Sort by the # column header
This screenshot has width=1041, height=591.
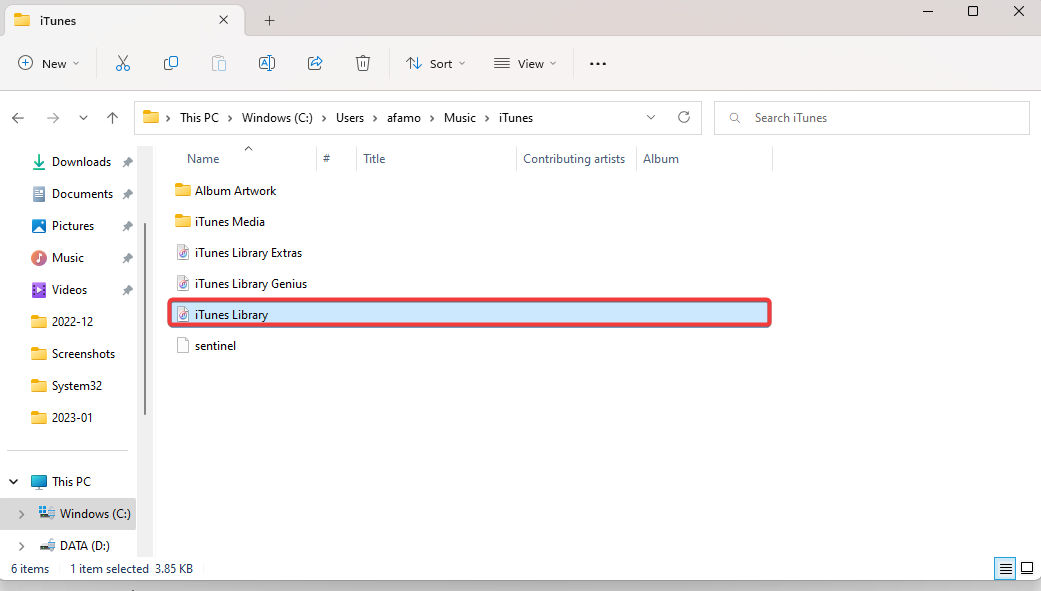pyautogui.click(x=327, y=159)
